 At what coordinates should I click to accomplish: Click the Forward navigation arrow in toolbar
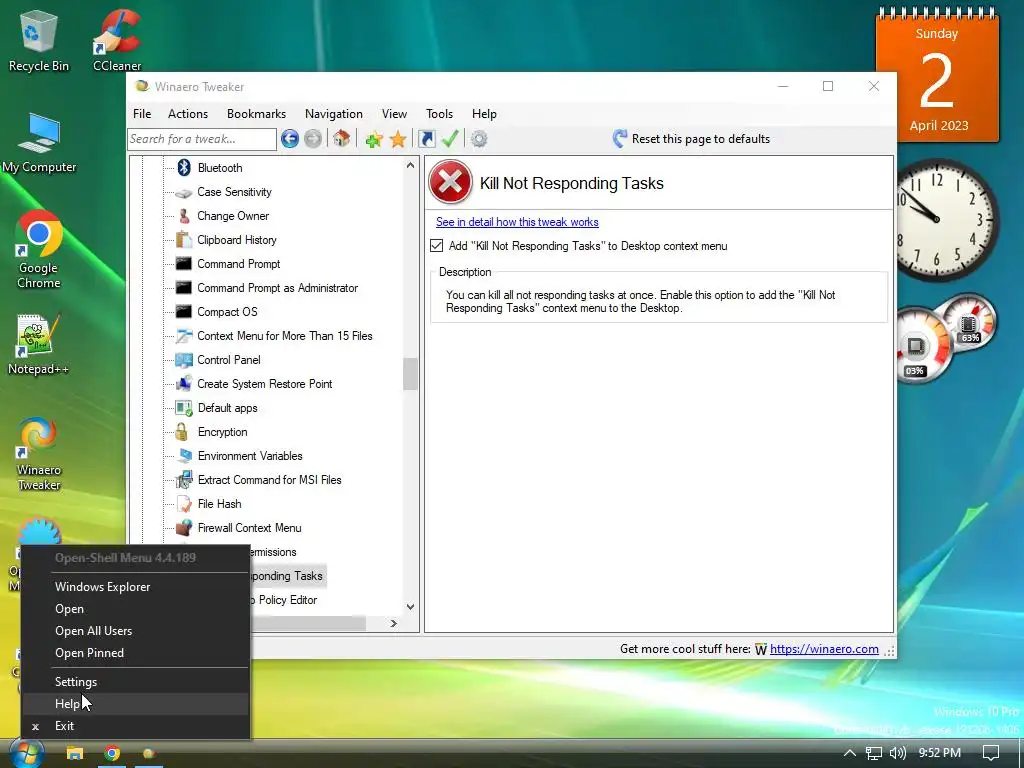[313, 138]
